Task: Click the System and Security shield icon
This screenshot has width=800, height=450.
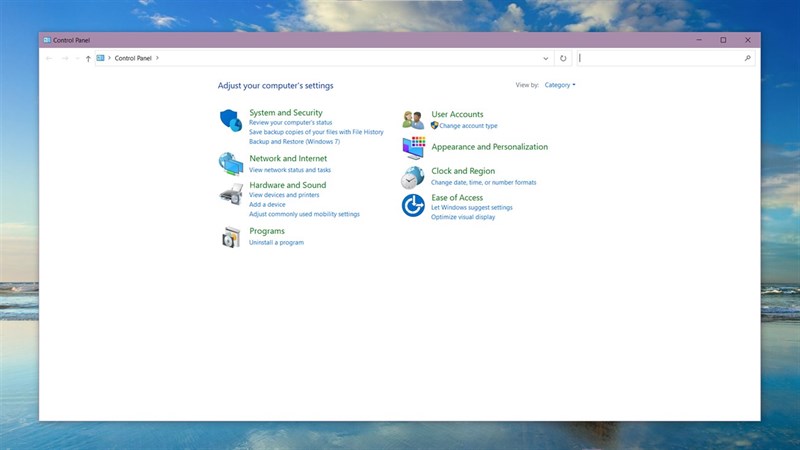Action: (231, 120)
